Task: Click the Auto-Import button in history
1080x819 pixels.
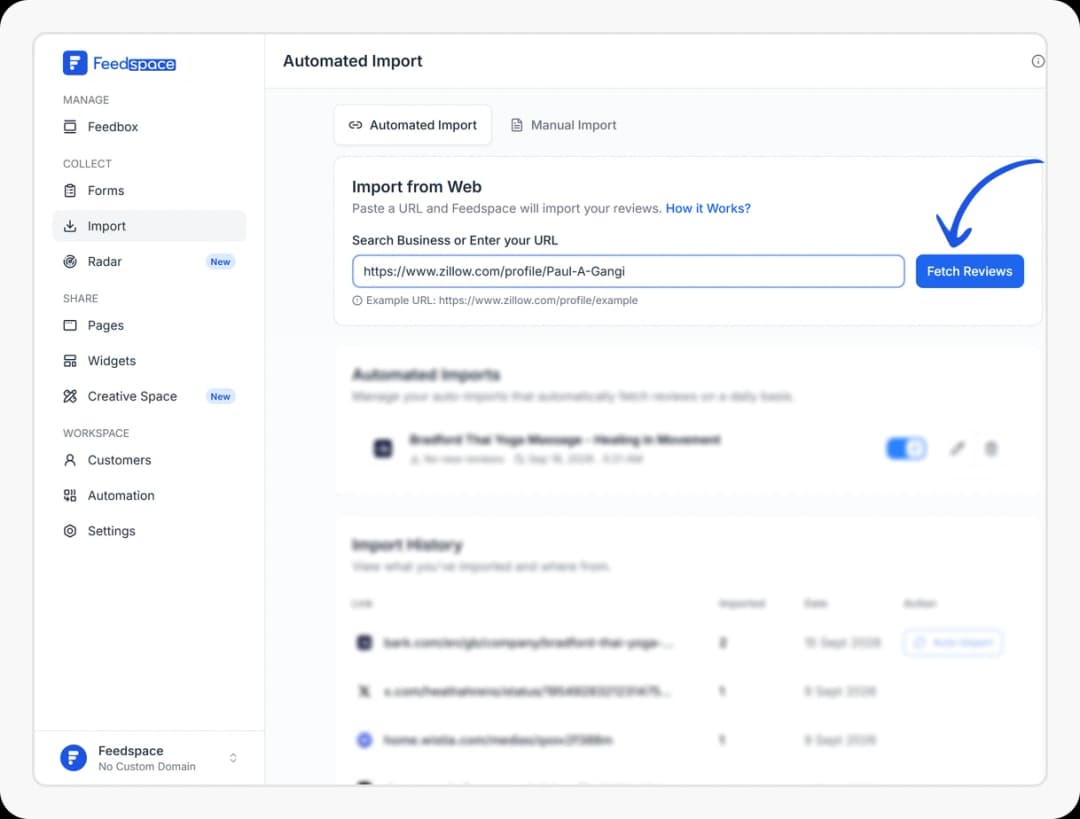Action: click(x=953, y=643)
